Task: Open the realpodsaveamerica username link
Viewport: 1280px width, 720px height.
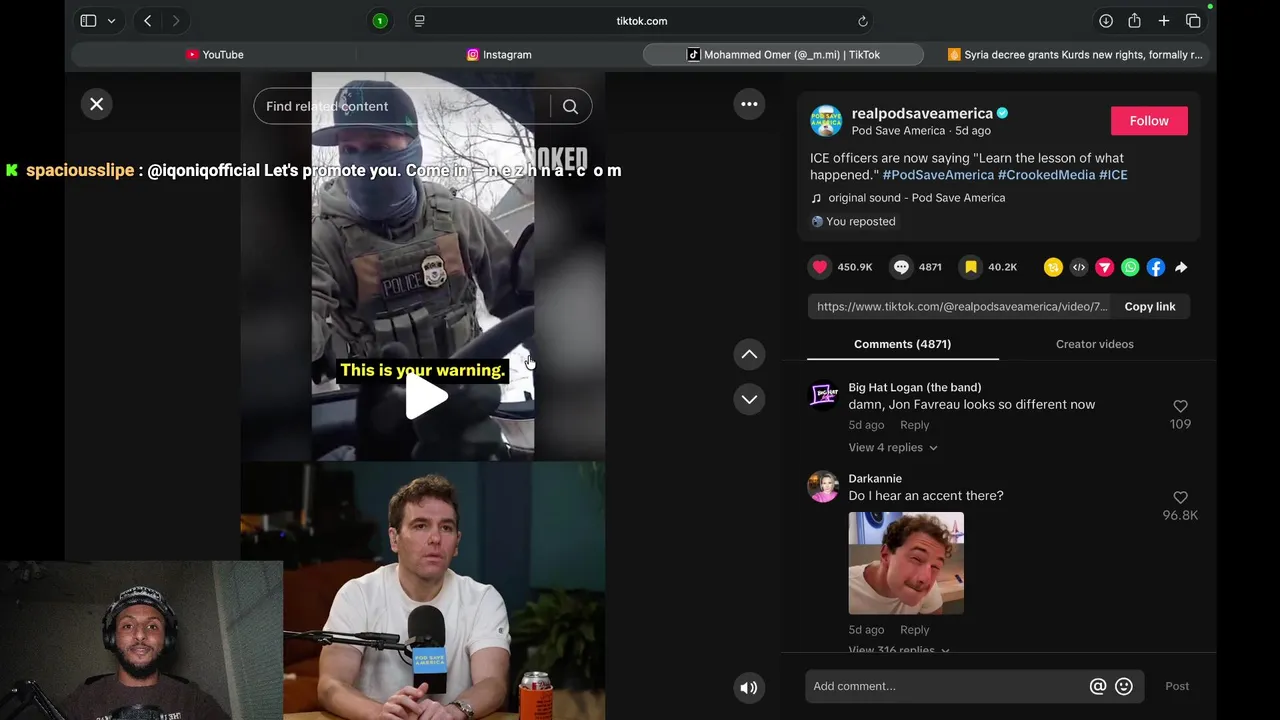Action: 922,114
